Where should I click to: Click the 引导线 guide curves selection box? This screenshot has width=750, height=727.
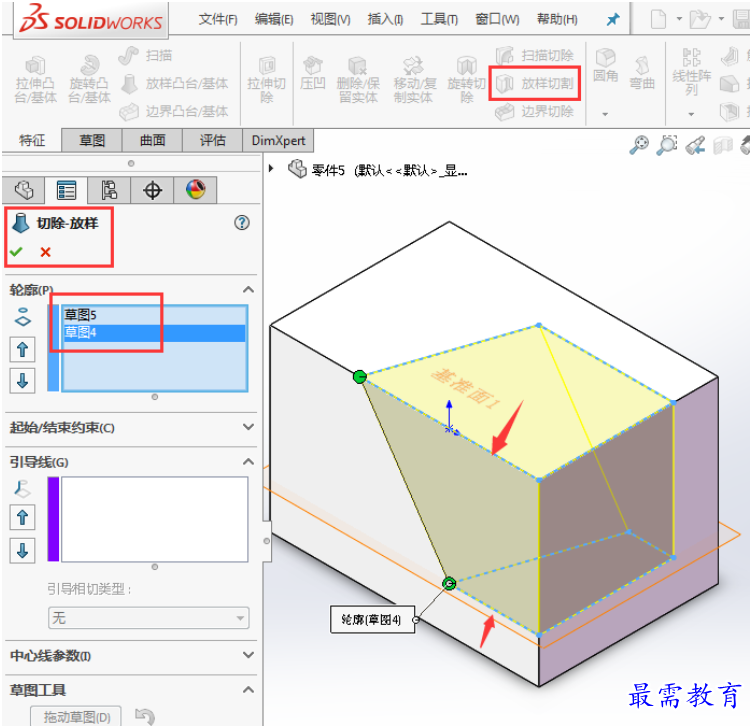click(x=154, y=519)
